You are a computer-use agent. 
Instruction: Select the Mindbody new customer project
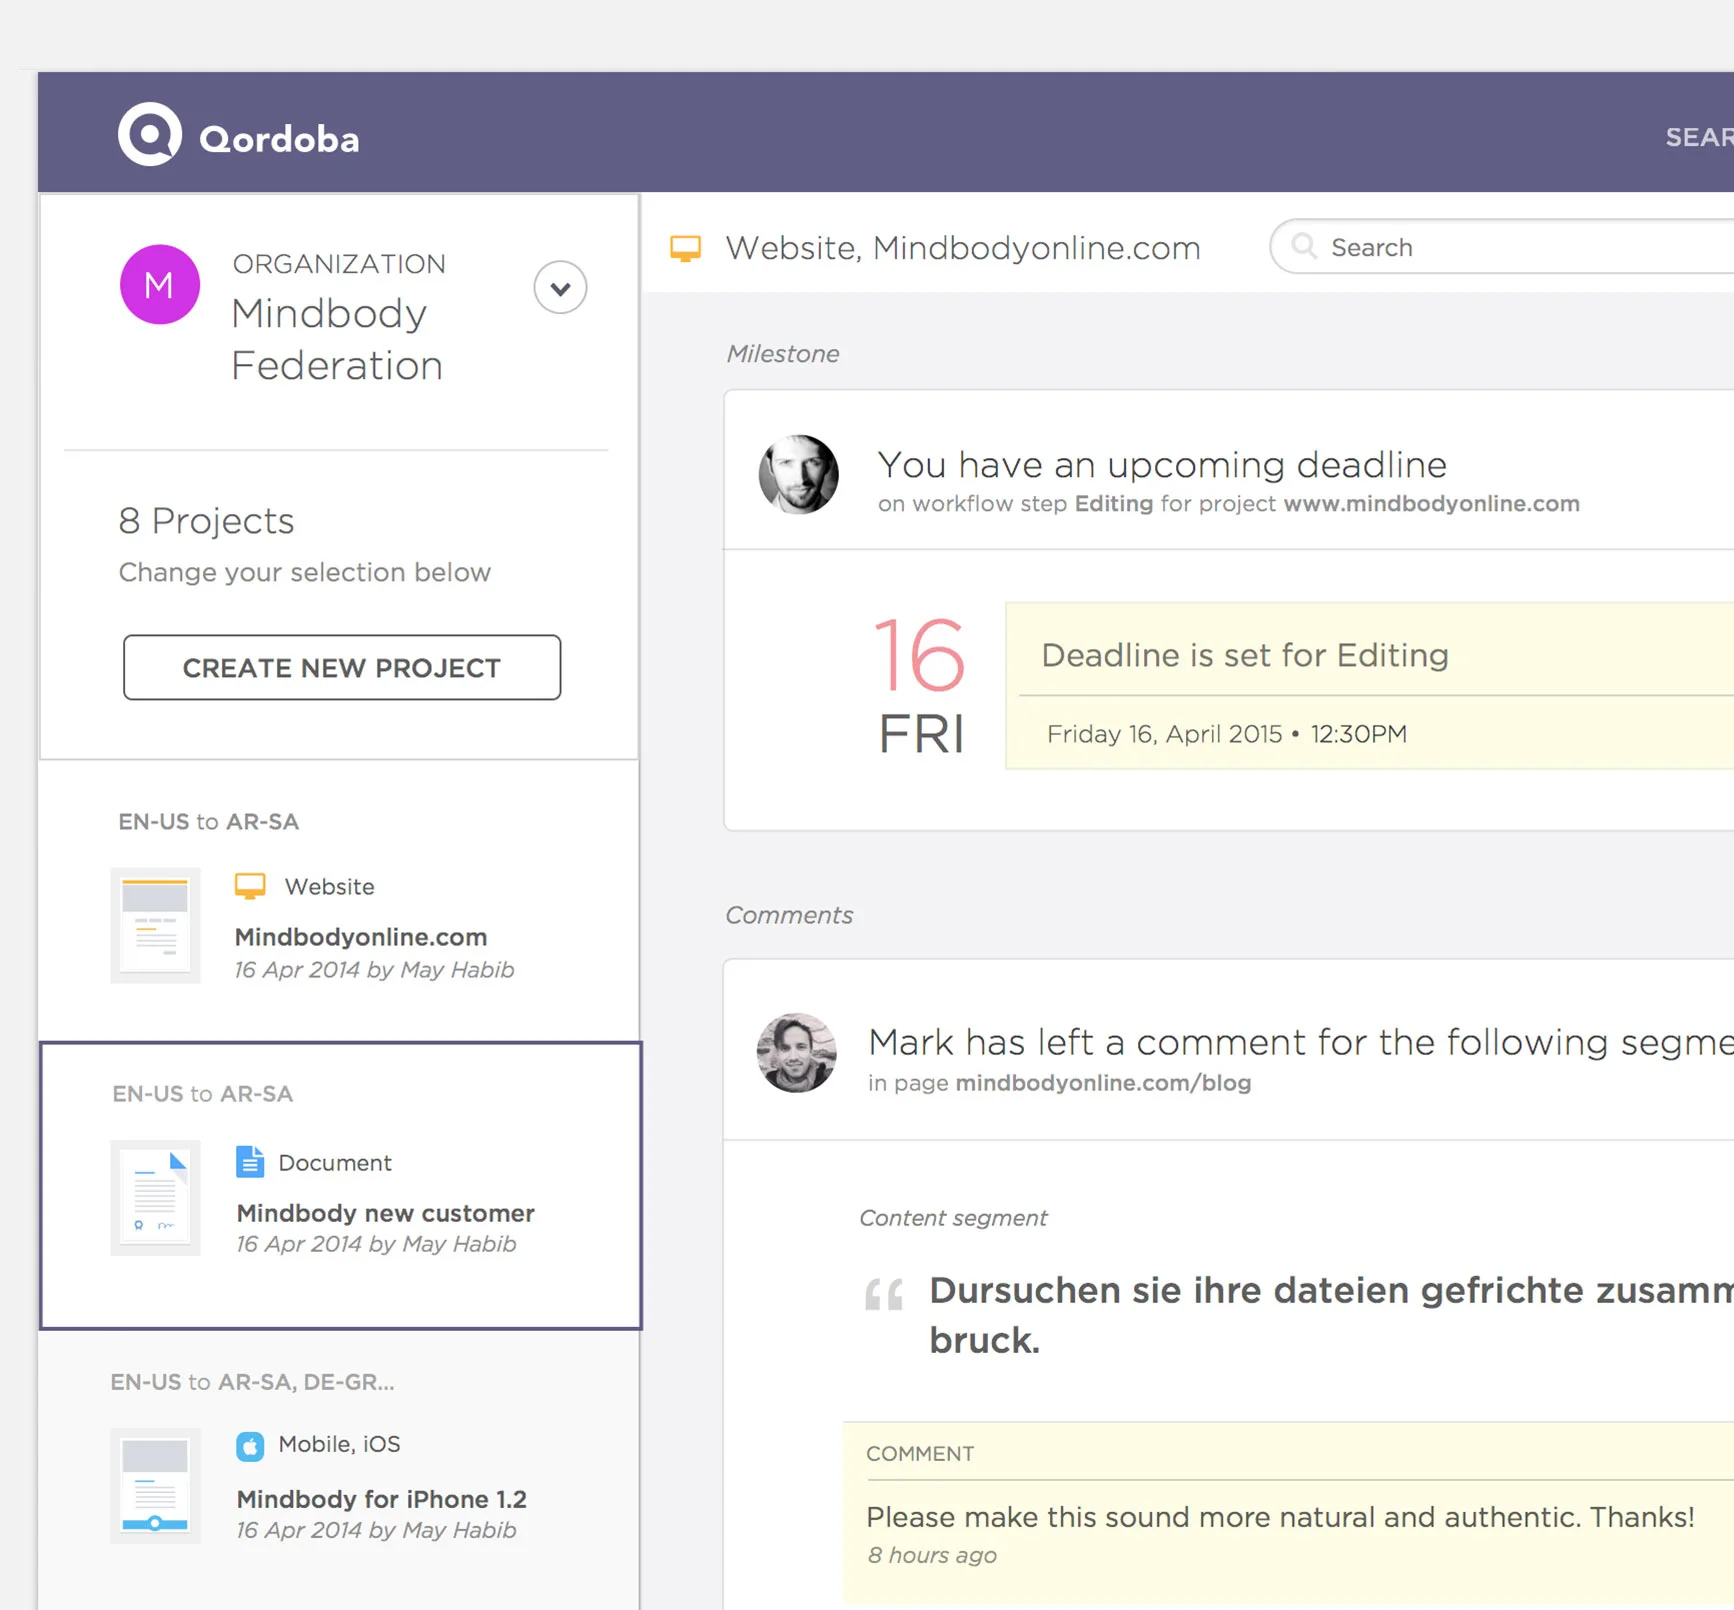385,1213
